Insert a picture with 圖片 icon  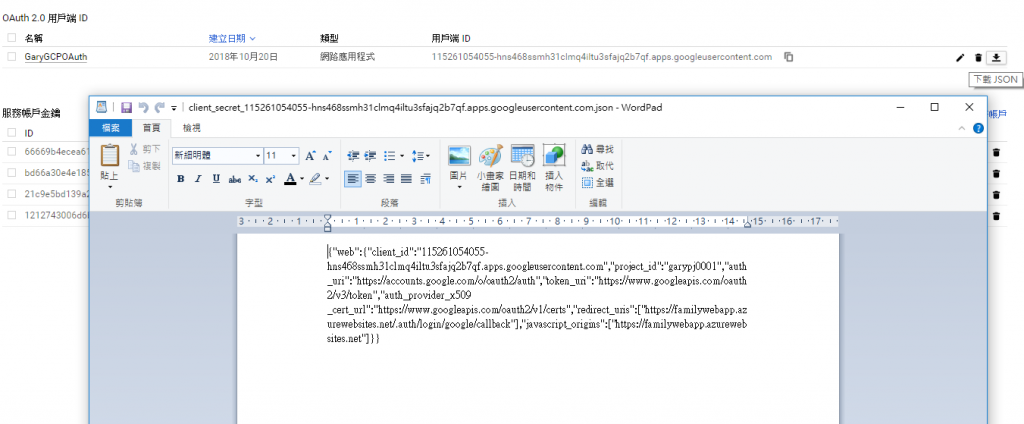point(459,155)
